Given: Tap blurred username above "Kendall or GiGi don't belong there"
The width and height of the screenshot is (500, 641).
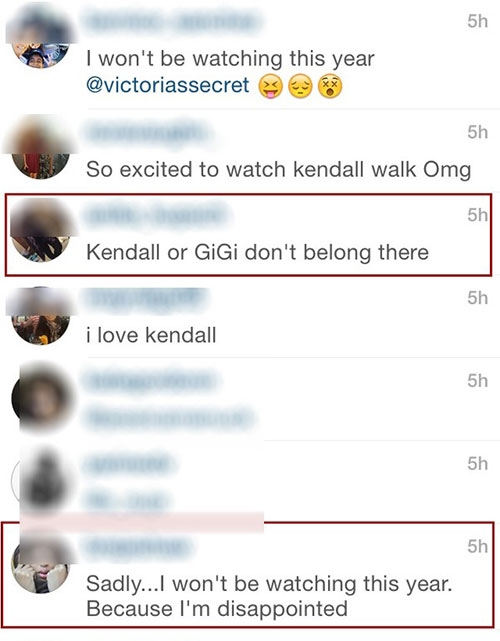Looking at the screenshot, I should click(157, 215).
